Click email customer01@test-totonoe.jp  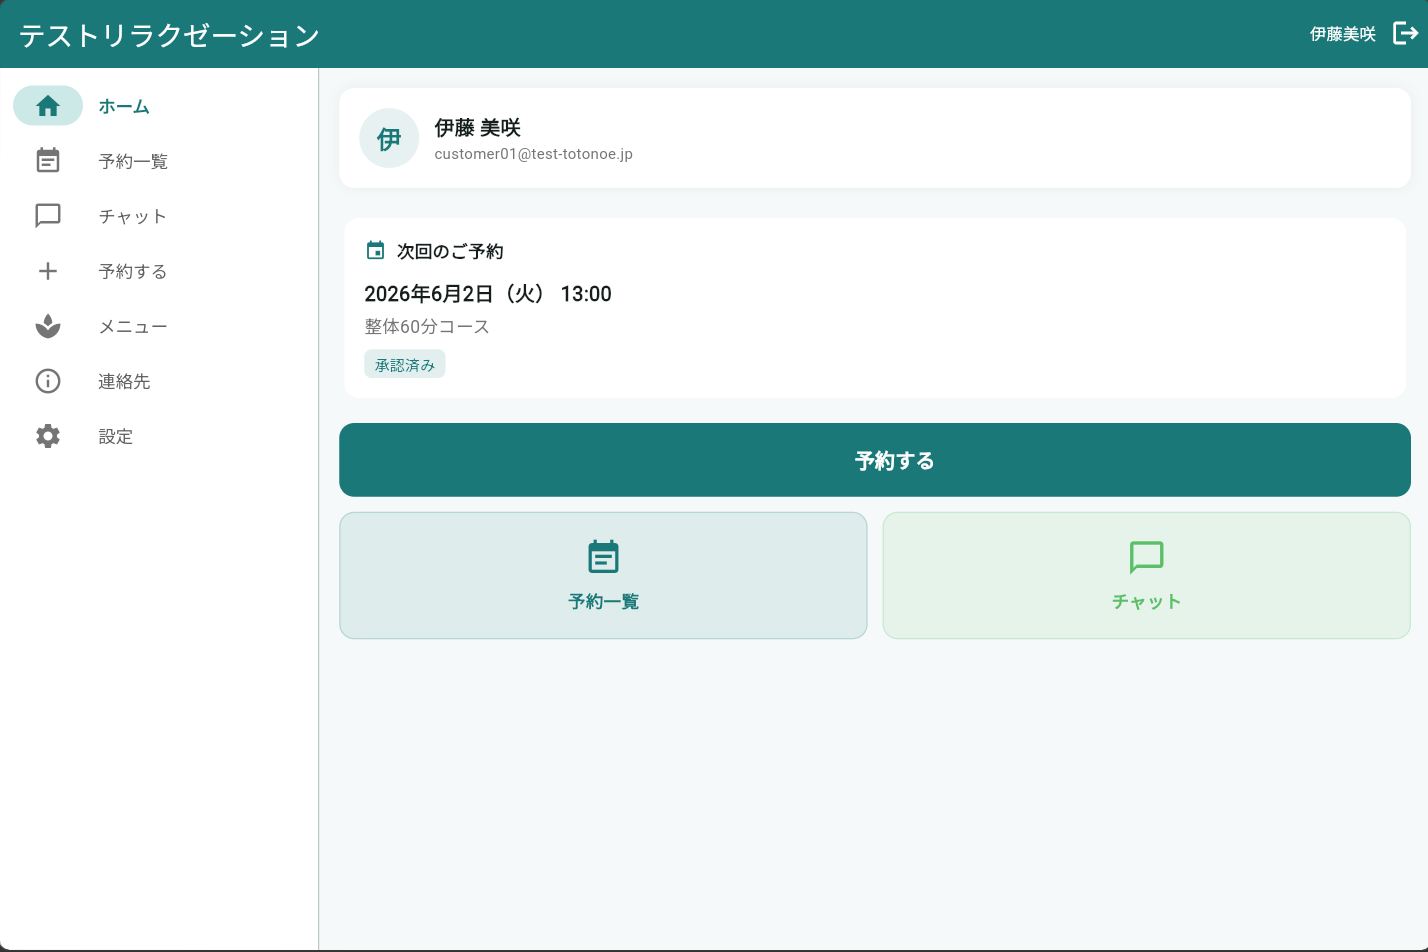coord(533,154)
